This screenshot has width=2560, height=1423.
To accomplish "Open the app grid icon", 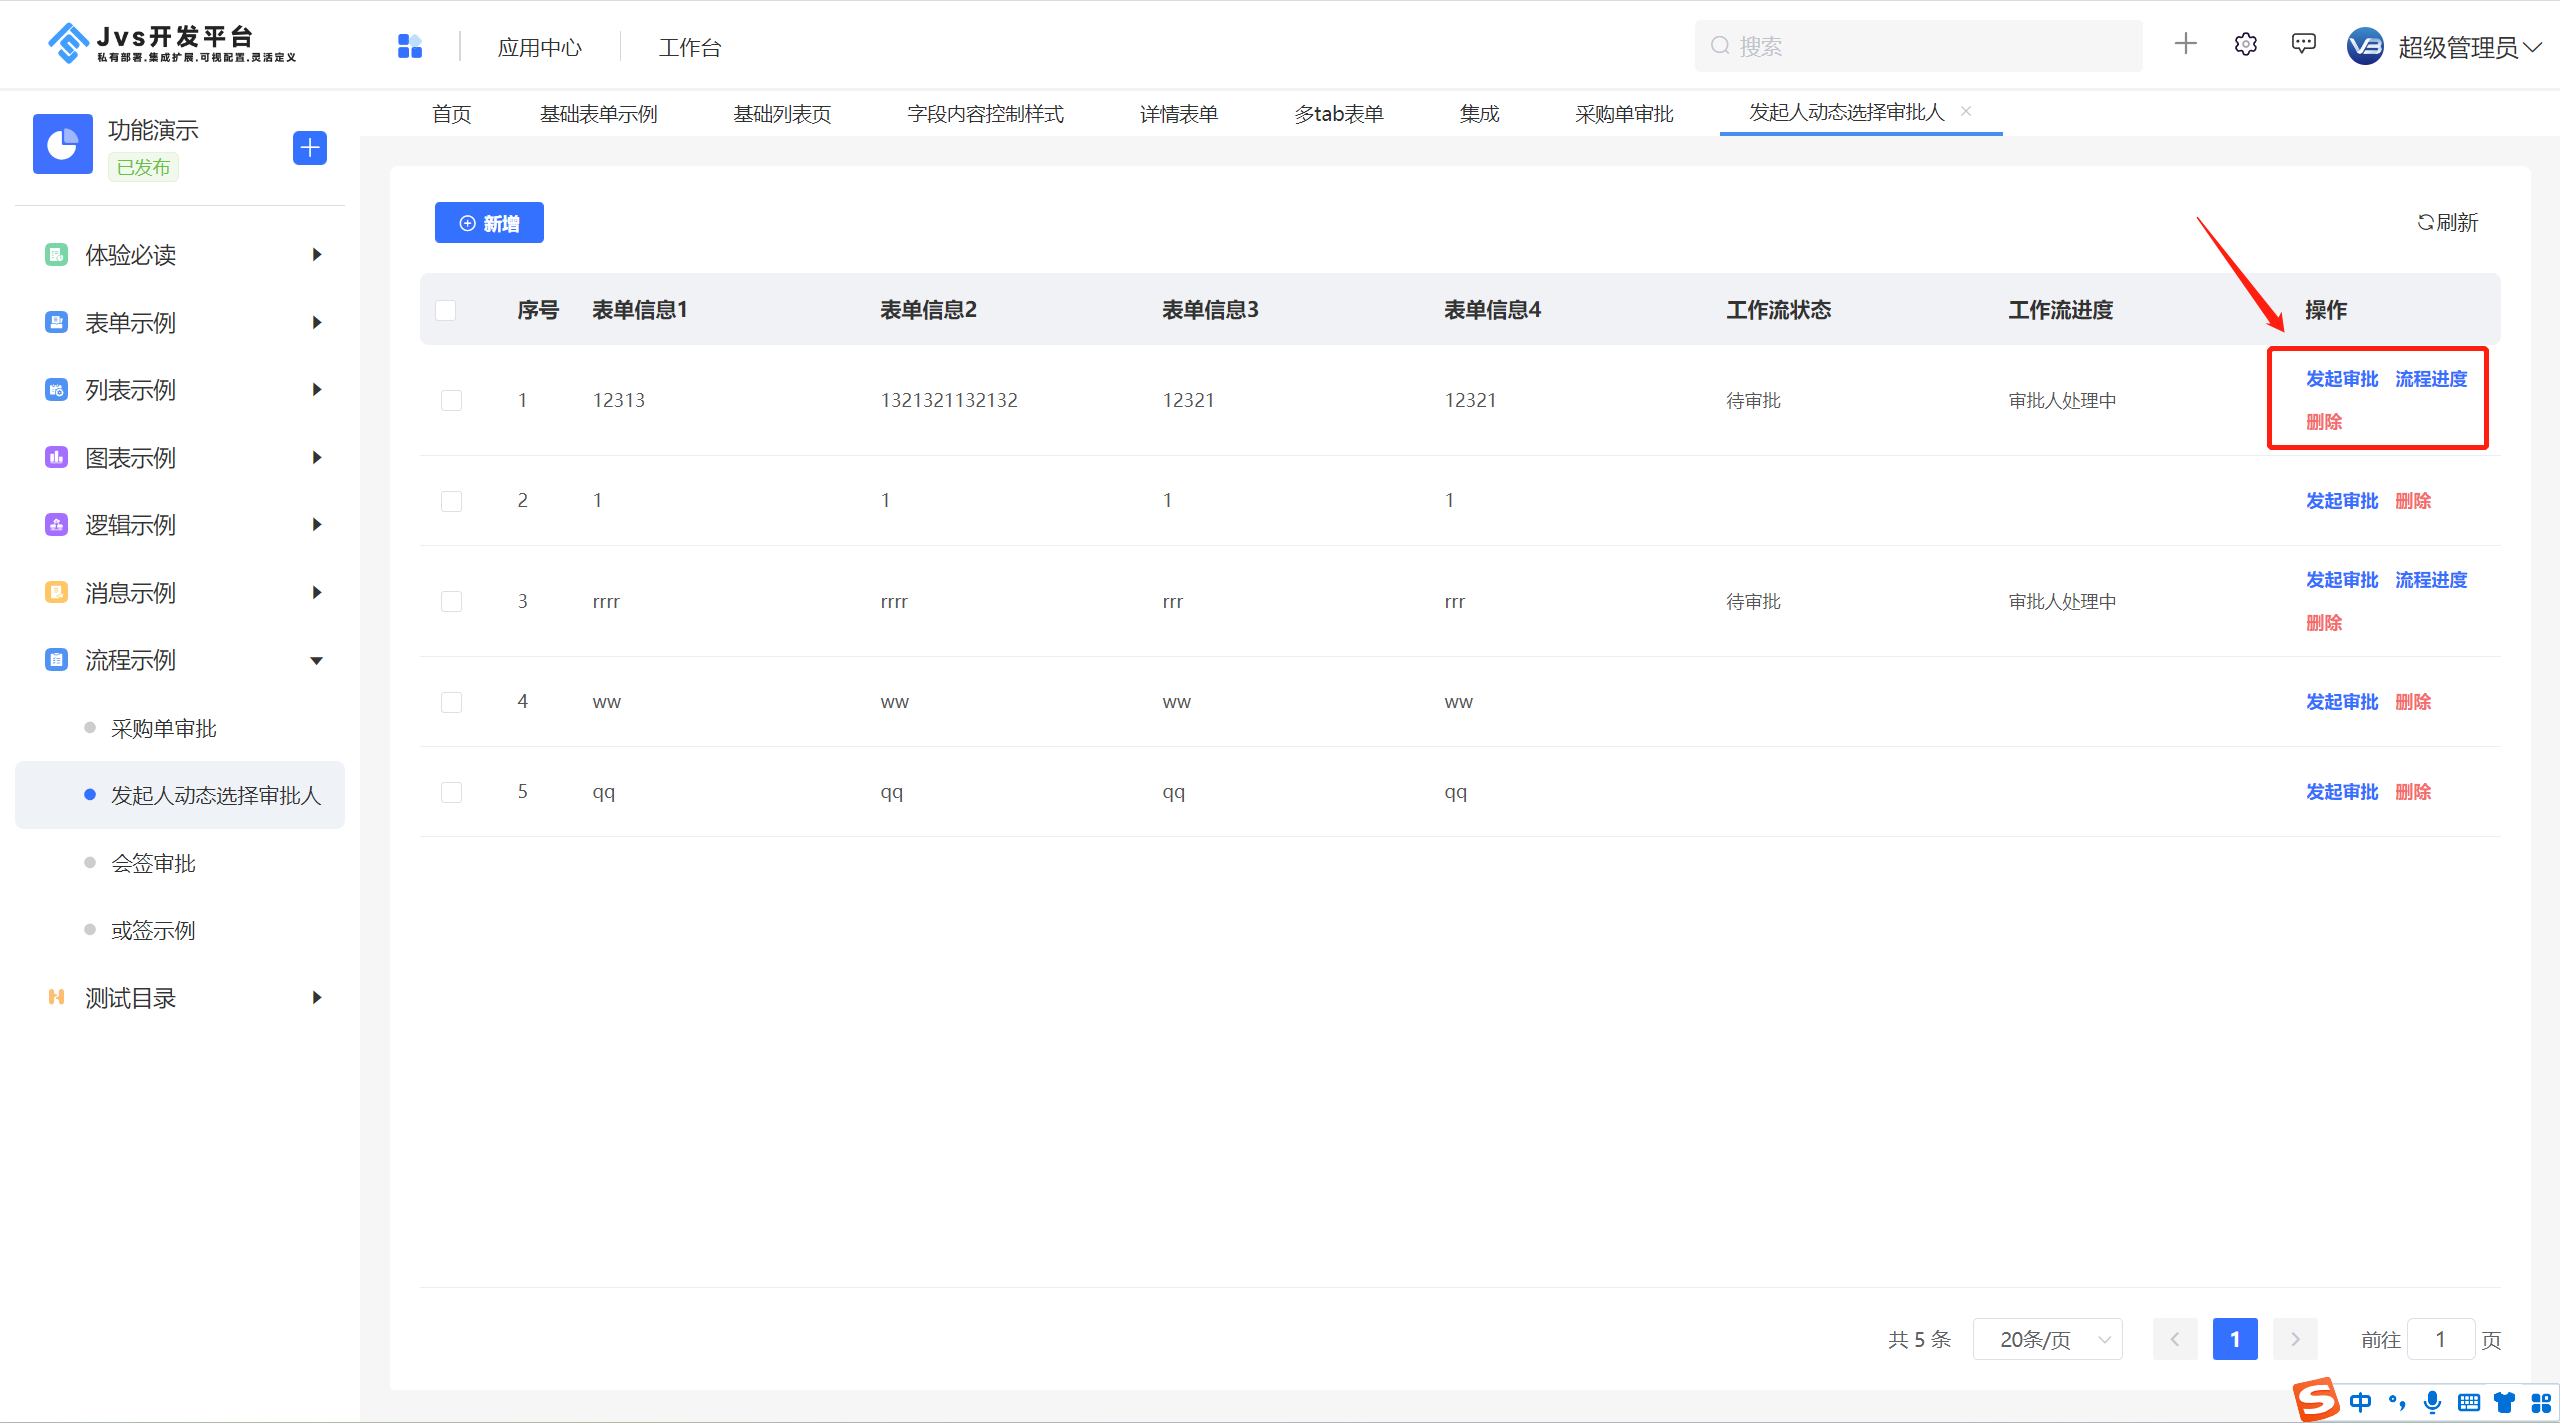I will (410, 46).
